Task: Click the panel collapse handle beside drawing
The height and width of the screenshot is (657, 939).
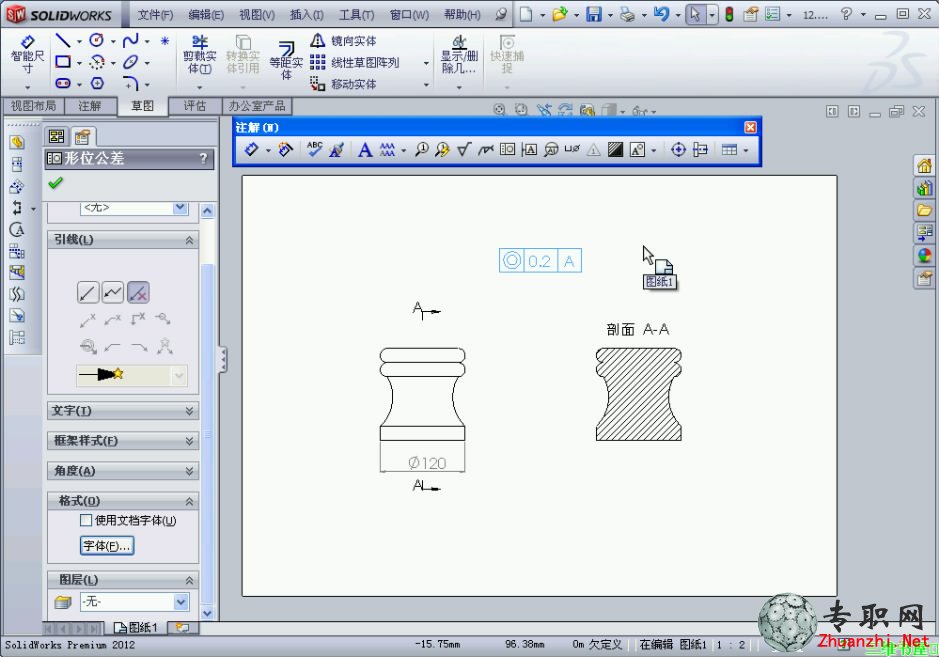Action: click(x=223, y=360)
